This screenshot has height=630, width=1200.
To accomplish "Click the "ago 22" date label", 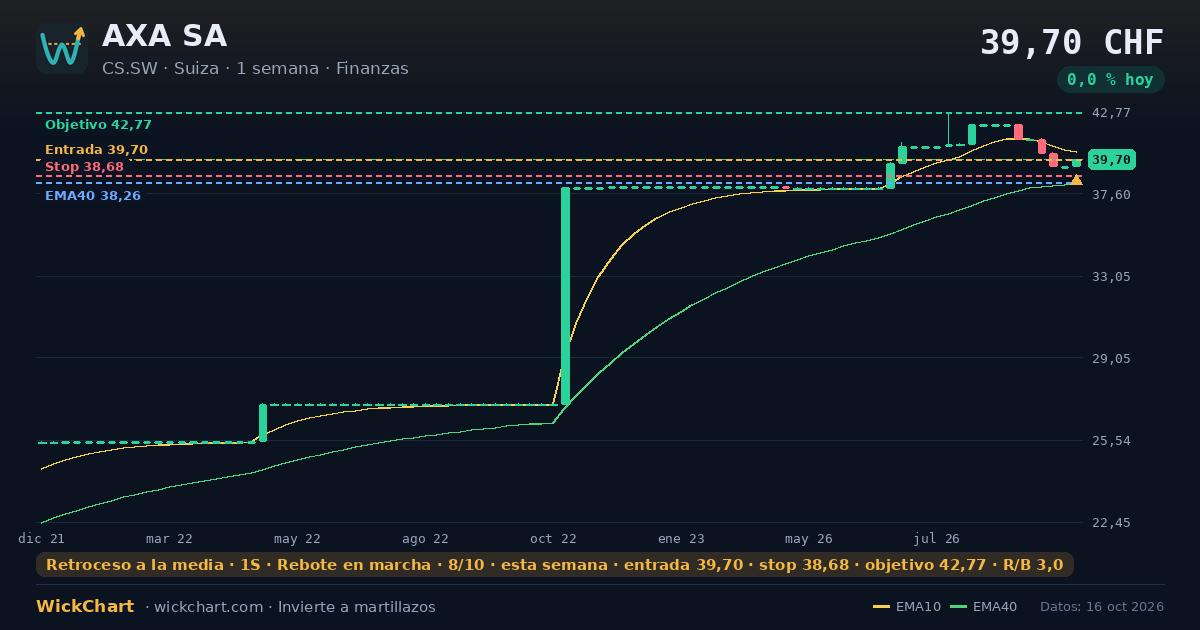I will point(425,538).
